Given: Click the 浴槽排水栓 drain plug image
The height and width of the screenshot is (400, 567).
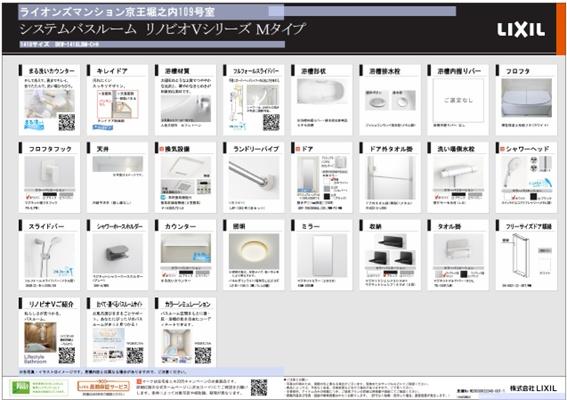Looking at the screenshot, I should (390, 100).
